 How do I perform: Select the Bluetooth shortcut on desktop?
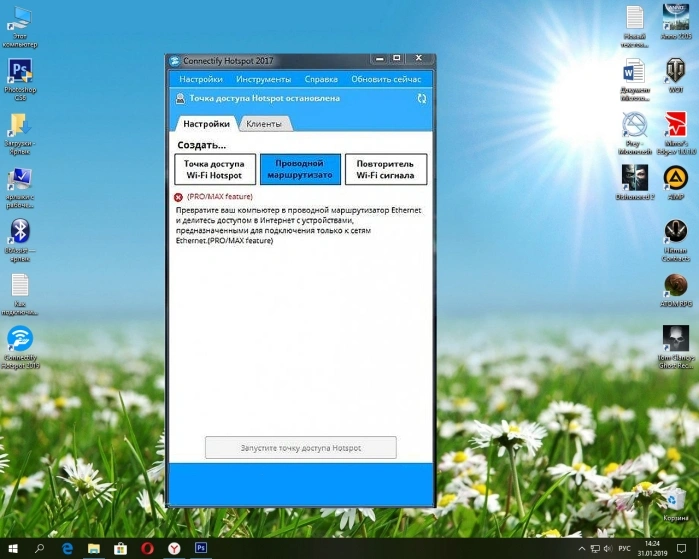pos(20,241)
